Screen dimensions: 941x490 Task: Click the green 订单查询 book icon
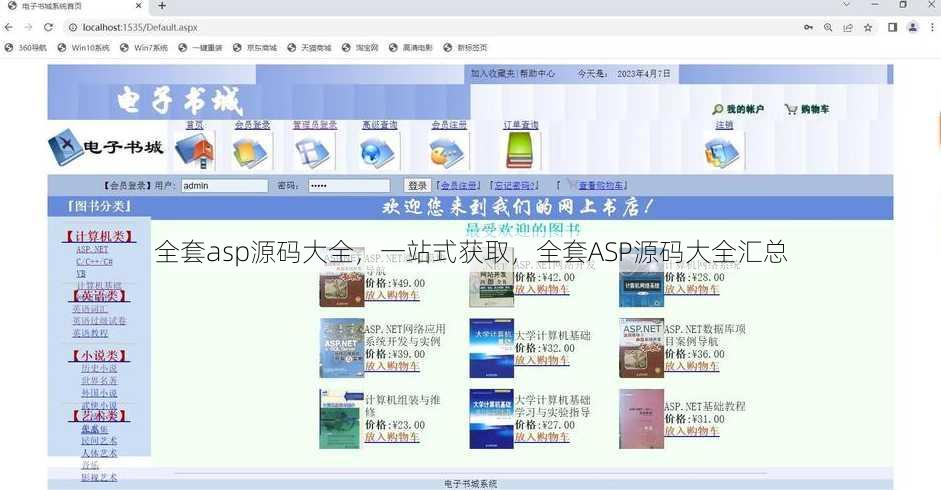click(520, 150)
